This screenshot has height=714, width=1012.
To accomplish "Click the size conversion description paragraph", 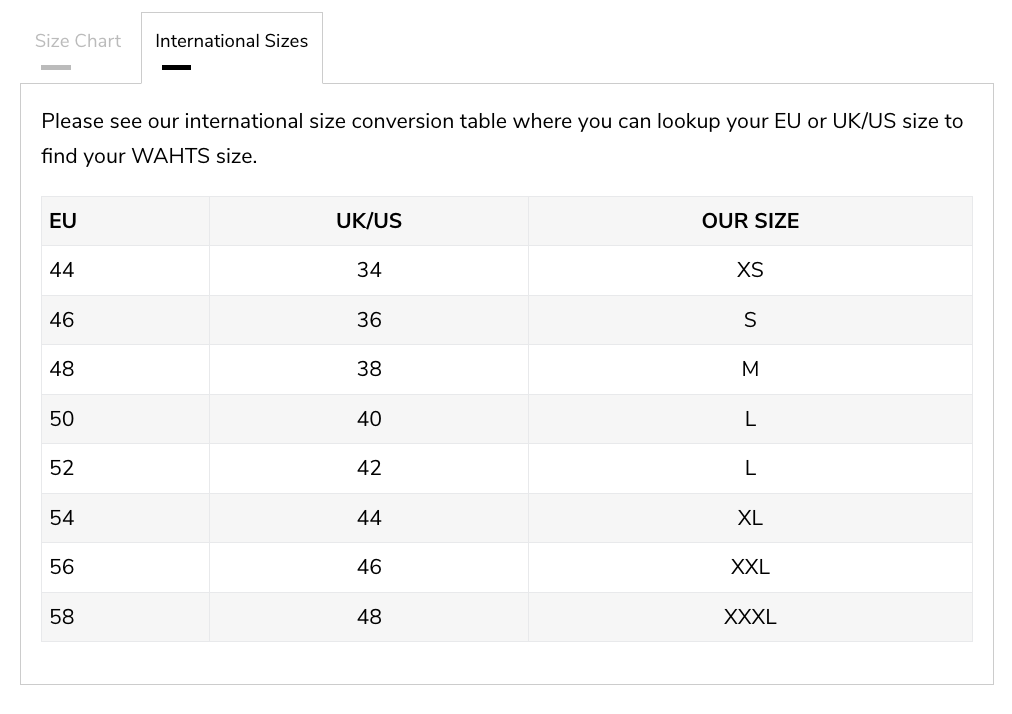I will 502,138.
